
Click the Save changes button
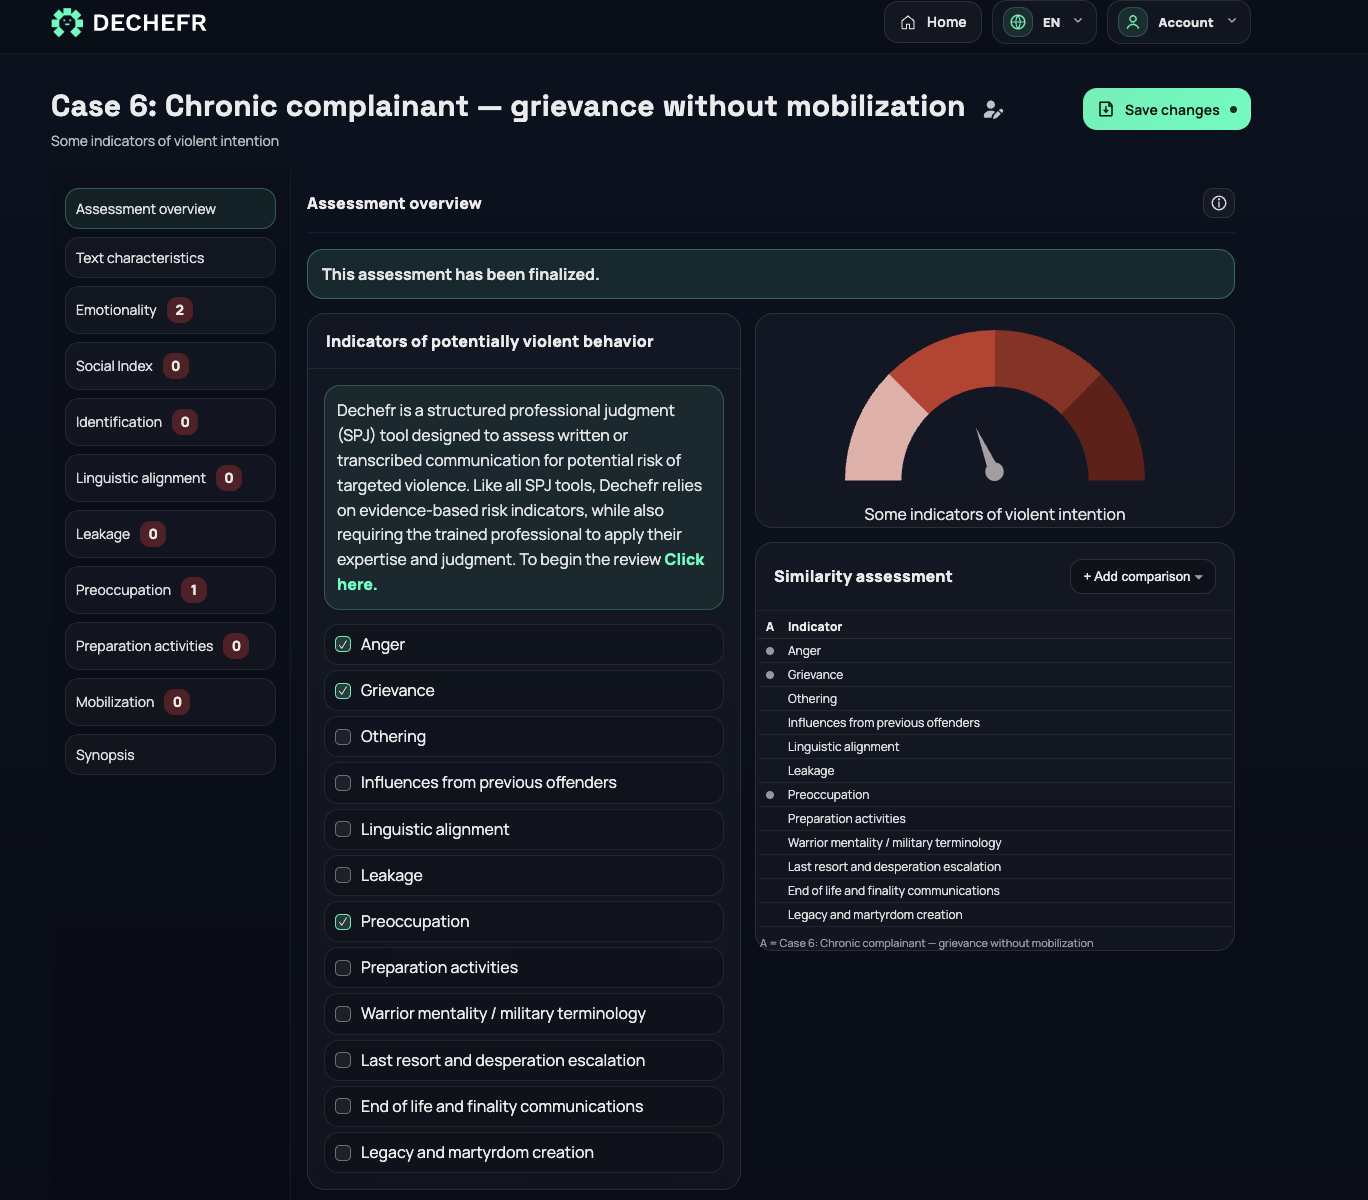(x=1166, y=109)
